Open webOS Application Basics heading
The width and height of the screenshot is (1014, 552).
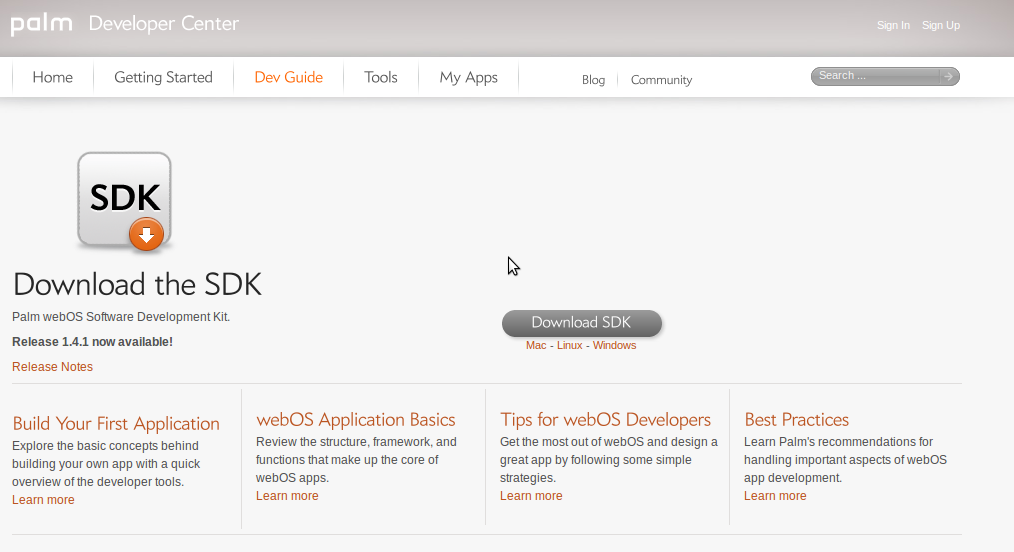click(356, 419)
